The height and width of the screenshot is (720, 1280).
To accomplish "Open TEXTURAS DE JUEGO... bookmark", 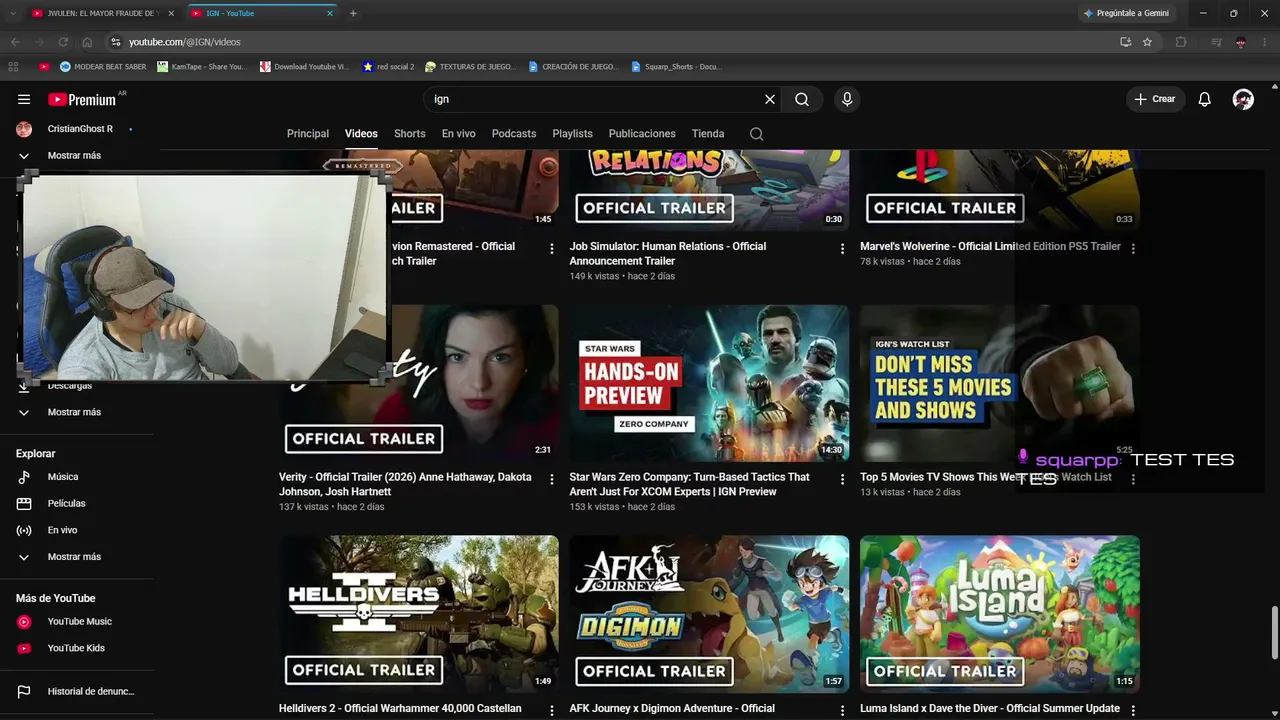I will click(x=469, y=67).
